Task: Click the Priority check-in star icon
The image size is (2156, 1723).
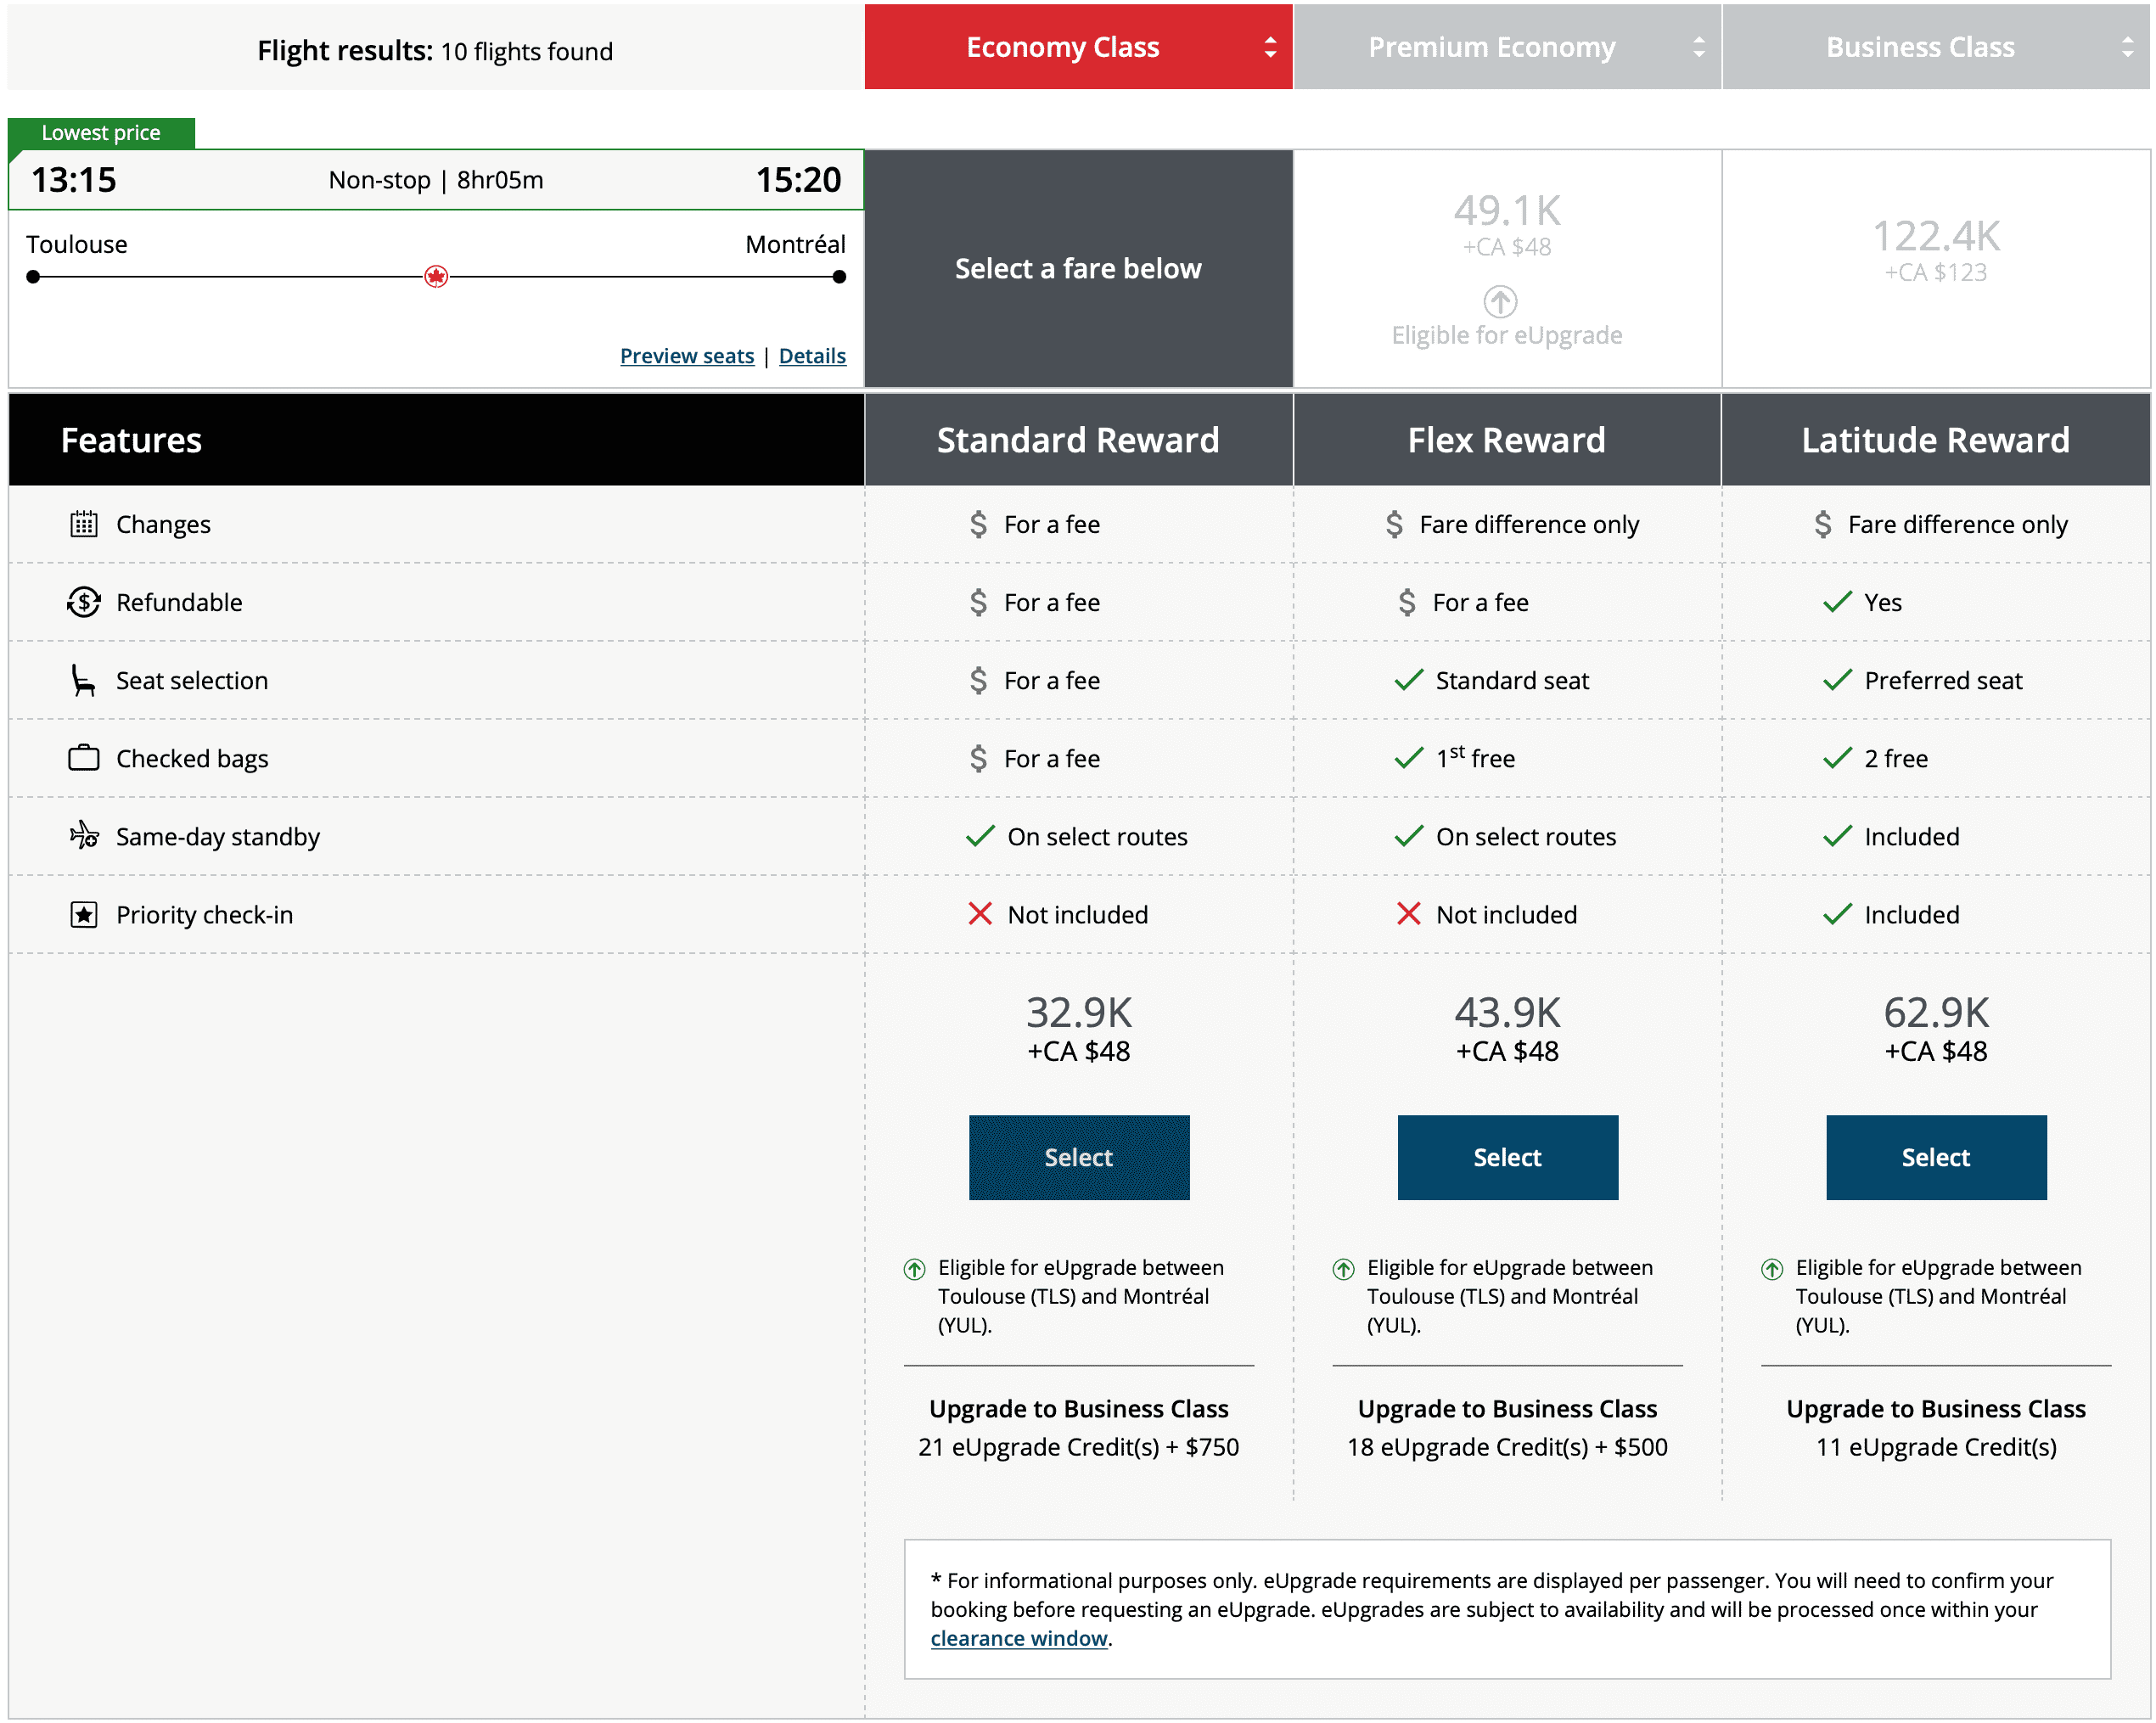Action: click(x=84, y=914)
